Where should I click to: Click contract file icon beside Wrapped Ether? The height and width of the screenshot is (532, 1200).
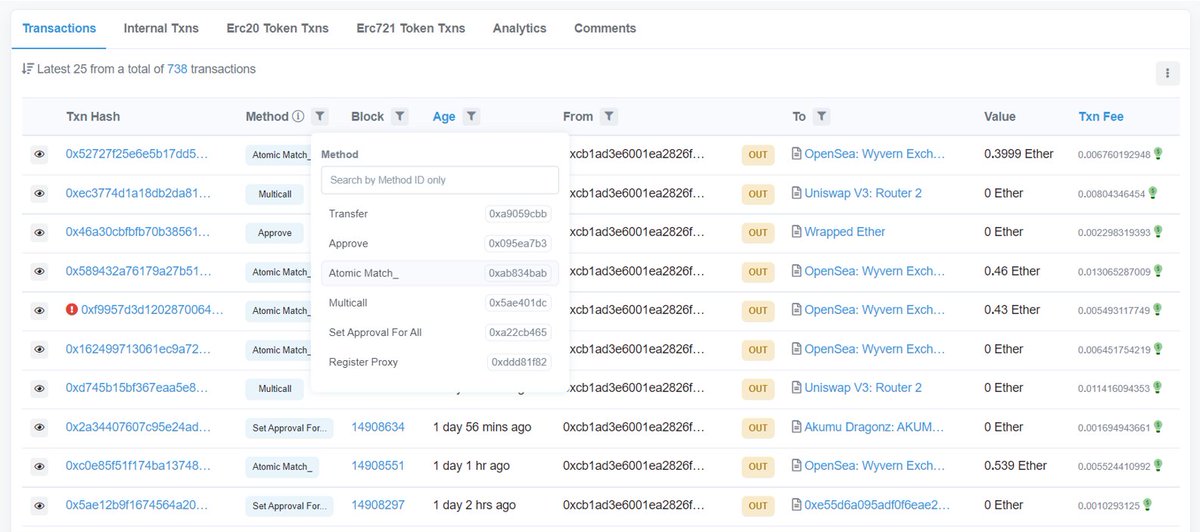tap(797, 232)
